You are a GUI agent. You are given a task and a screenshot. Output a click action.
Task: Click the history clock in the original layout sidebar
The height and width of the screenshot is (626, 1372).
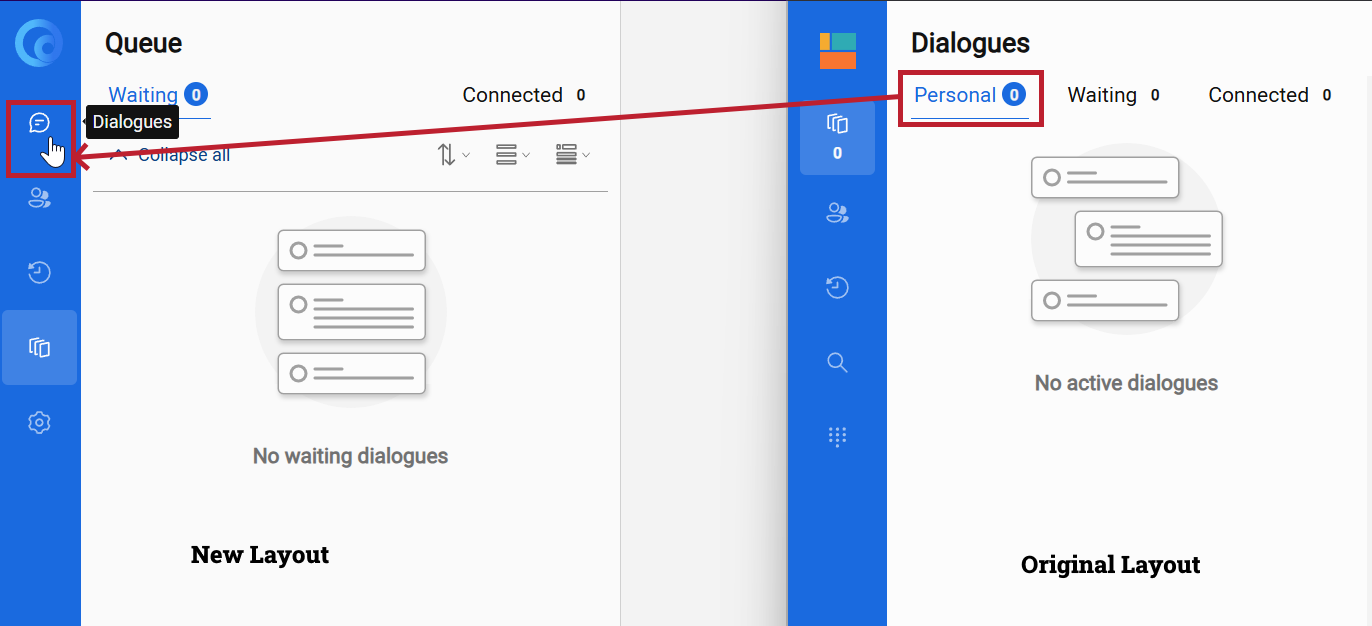[837, 288]
